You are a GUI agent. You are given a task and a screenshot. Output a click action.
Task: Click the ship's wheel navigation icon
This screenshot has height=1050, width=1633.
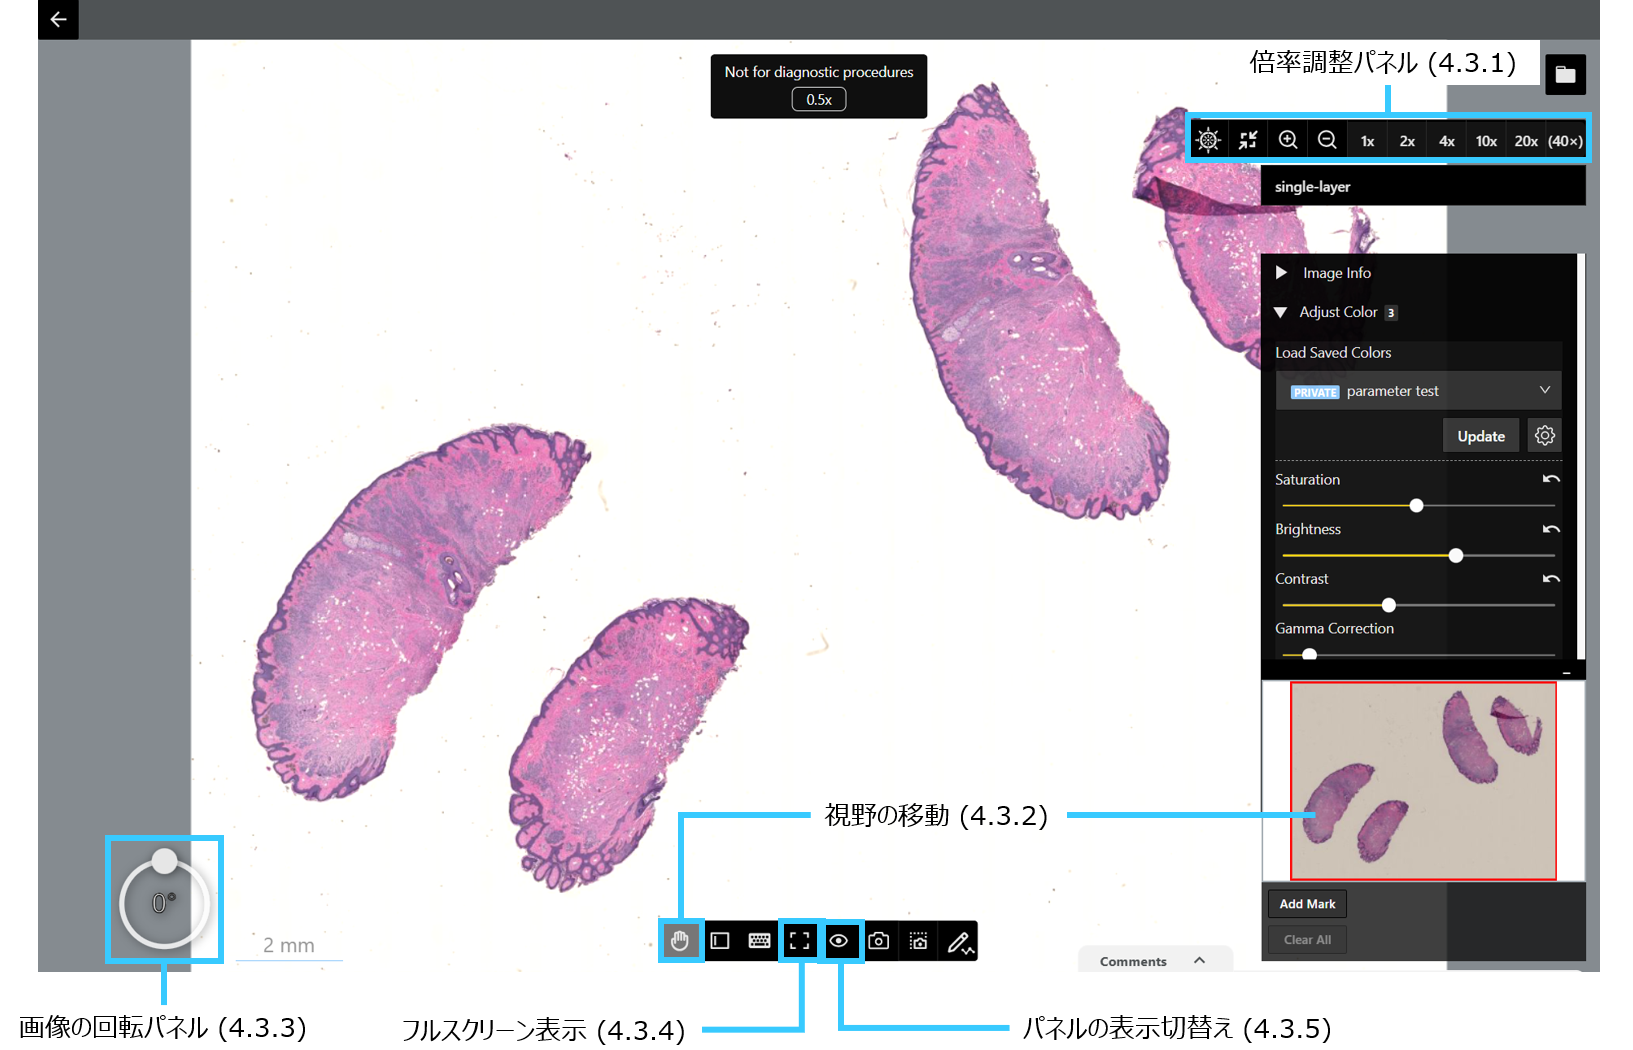click(1208, 140)
